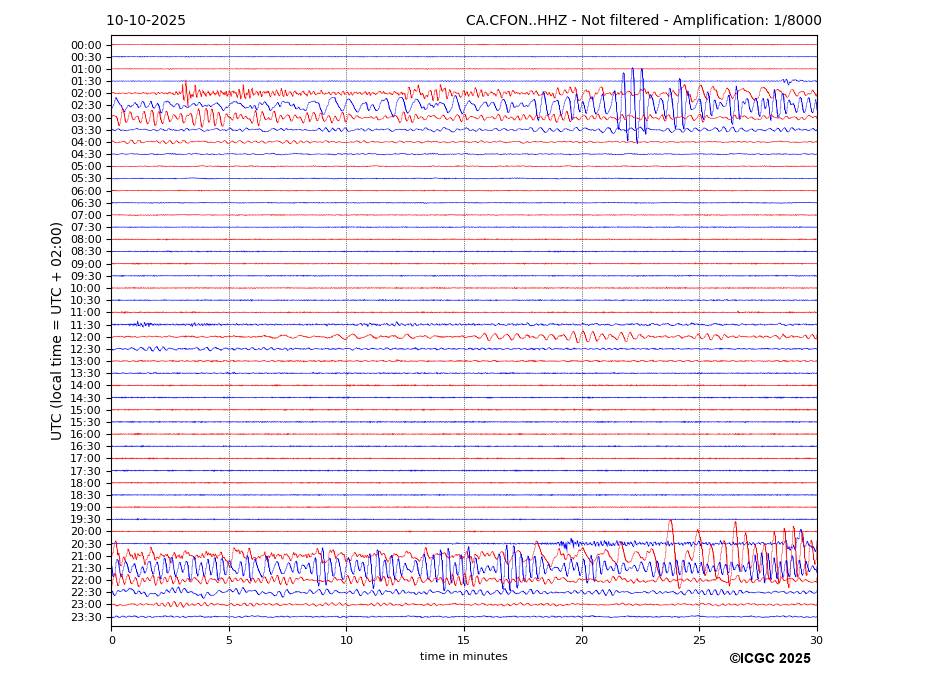Click the 03:30 trace row label

coord(86,130)
